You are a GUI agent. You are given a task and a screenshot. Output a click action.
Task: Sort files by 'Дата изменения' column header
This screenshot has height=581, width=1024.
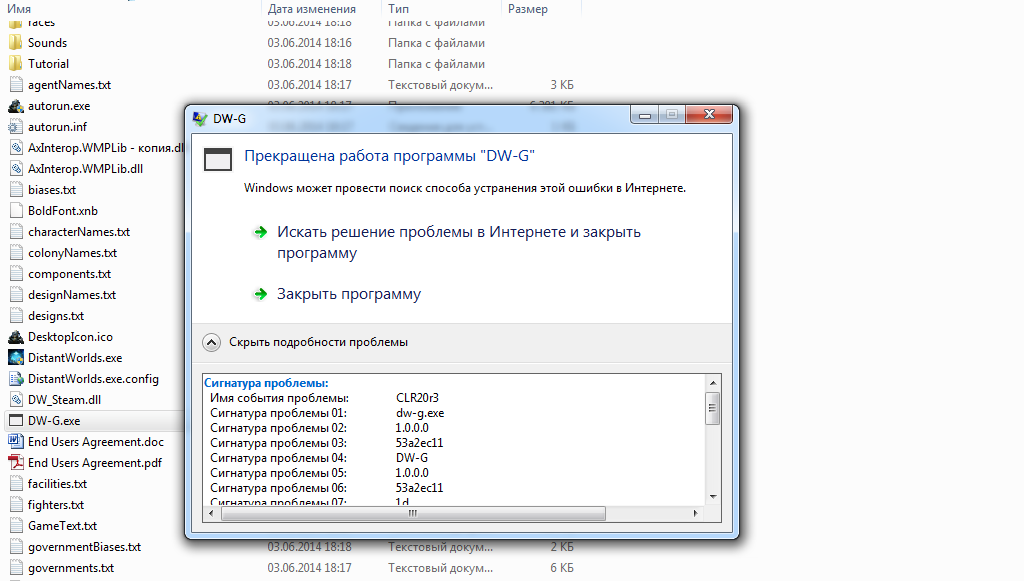tap(312, 9)
